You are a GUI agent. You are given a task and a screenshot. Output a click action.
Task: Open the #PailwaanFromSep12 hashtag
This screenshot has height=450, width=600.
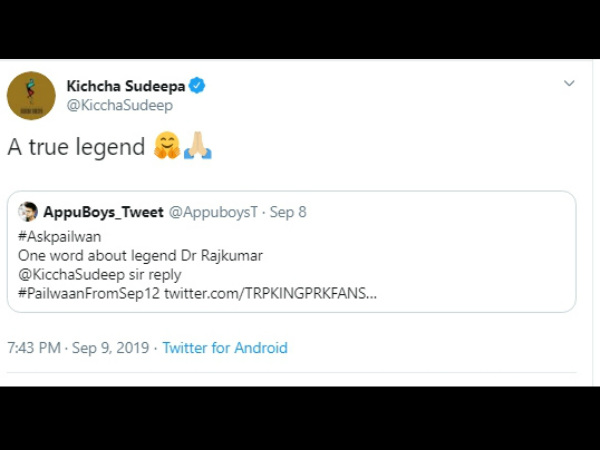[x=88, y=292]
